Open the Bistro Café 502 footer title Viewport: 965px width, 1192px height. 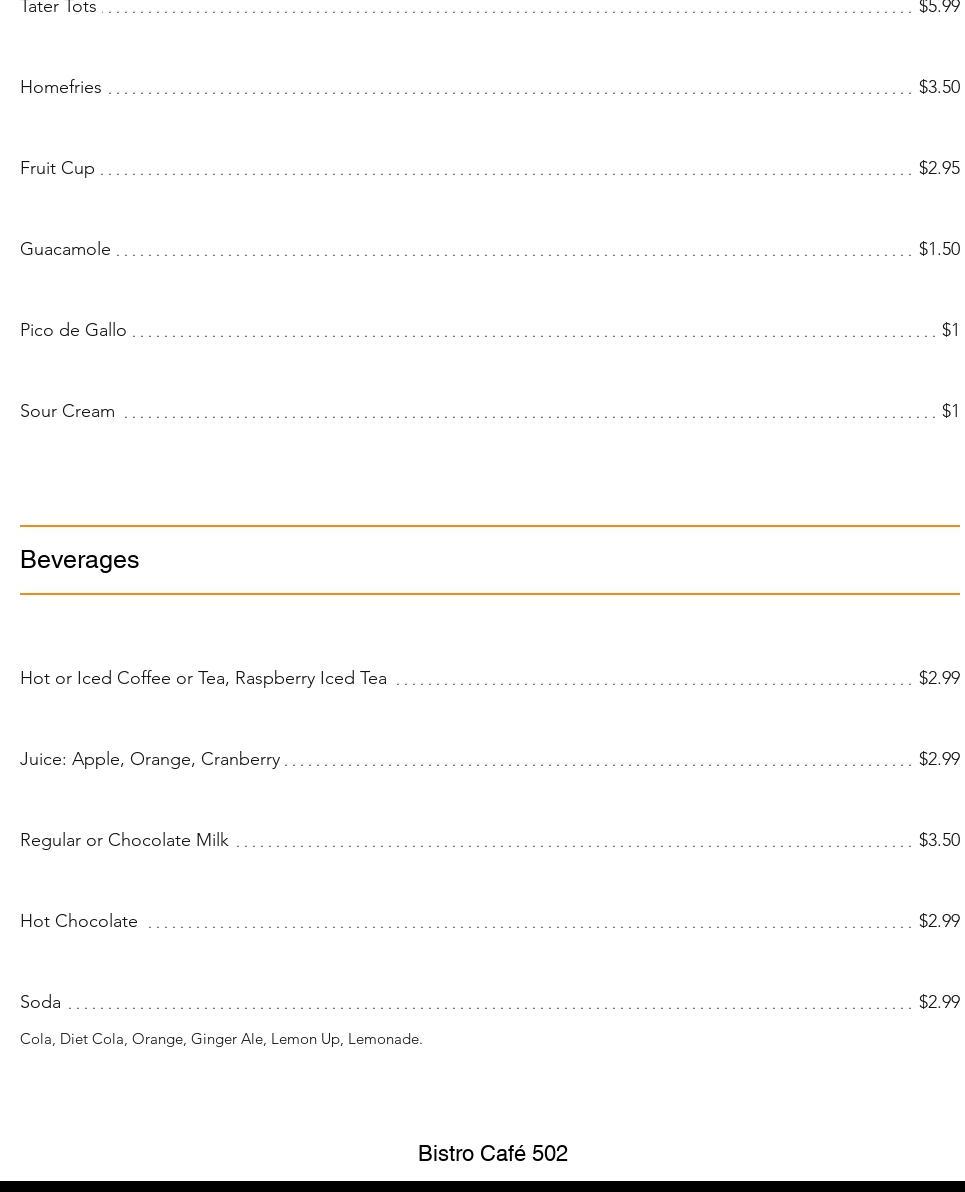click(x=493, y=1154)
